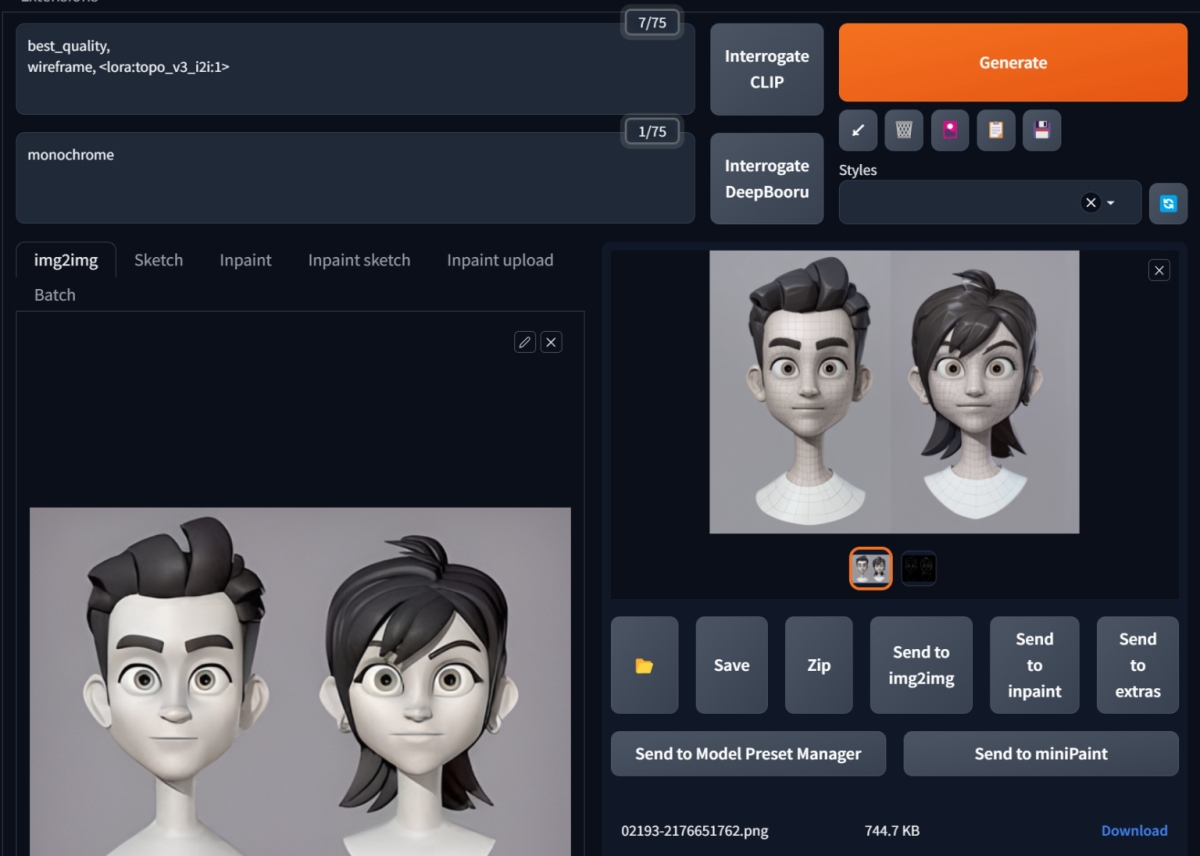Image resolution: width=1200 pixels, height=856 pixels.
Task: Run Interrogate DeepBooru
Action: click(767, 179)
